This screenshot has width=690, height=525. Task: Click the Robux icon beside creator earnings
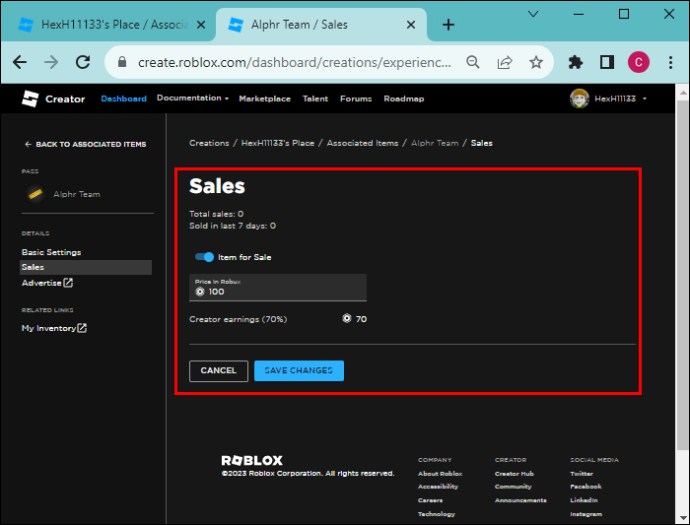pos(347,318)
